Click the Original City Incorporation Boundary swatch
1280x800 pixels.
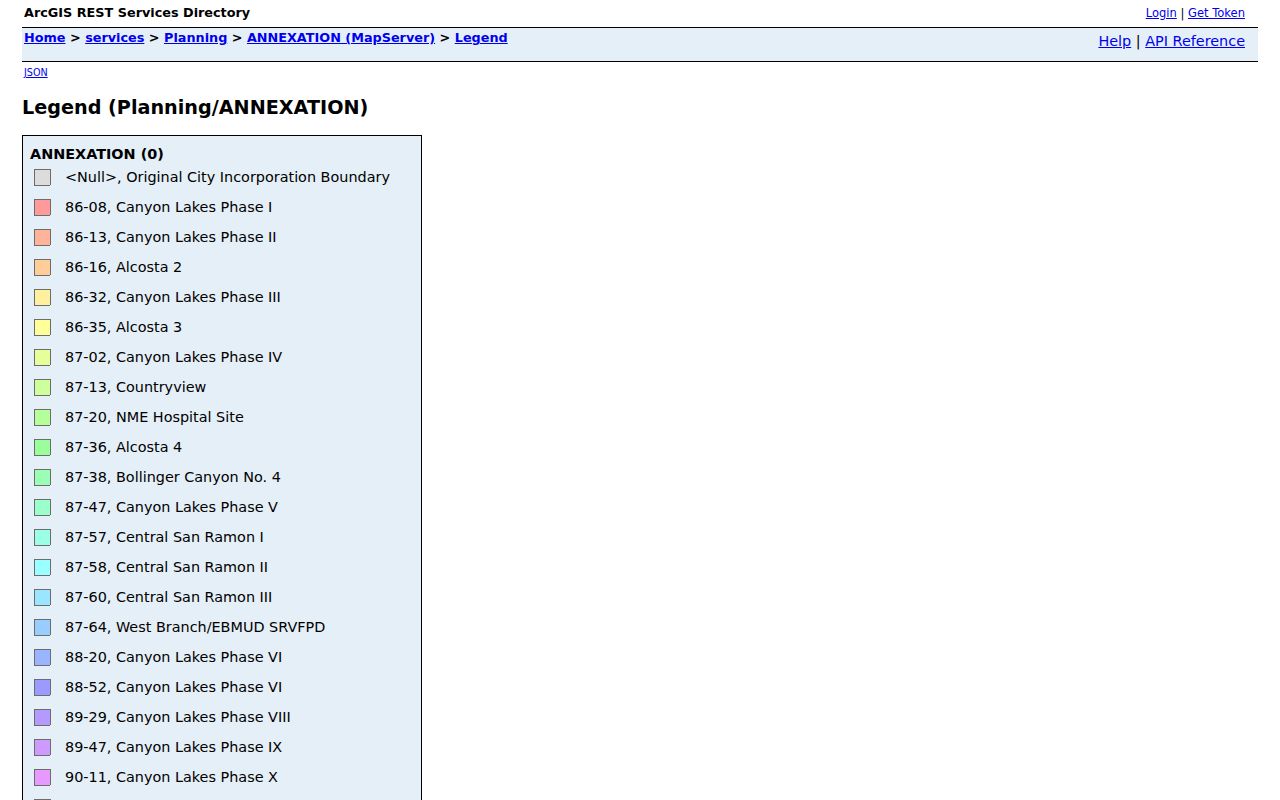tap(42, 177)
